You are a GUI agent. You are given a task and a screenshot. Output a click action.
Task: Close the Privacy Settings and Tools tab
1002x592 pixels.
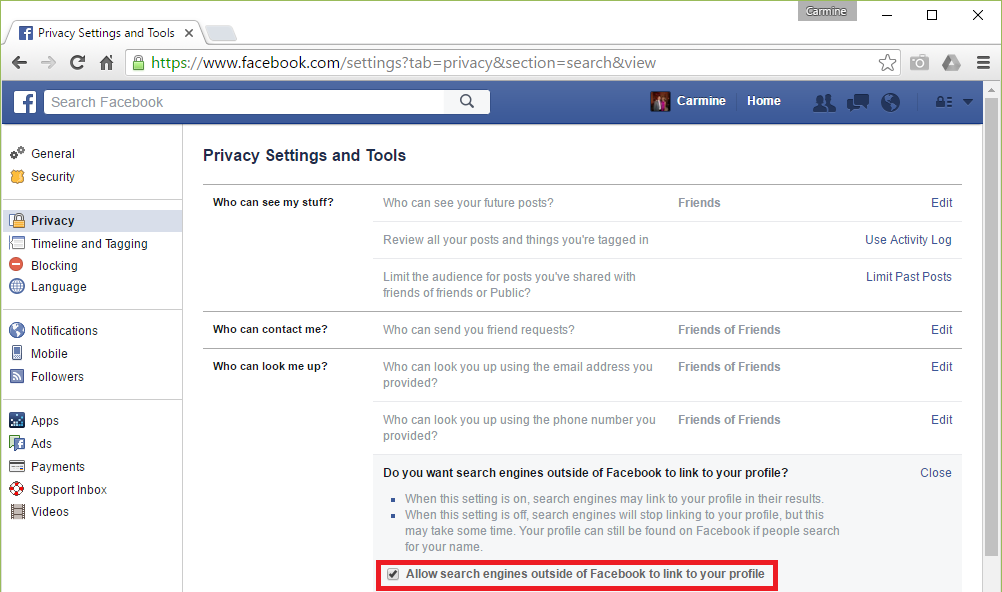(x=189, y=33)
